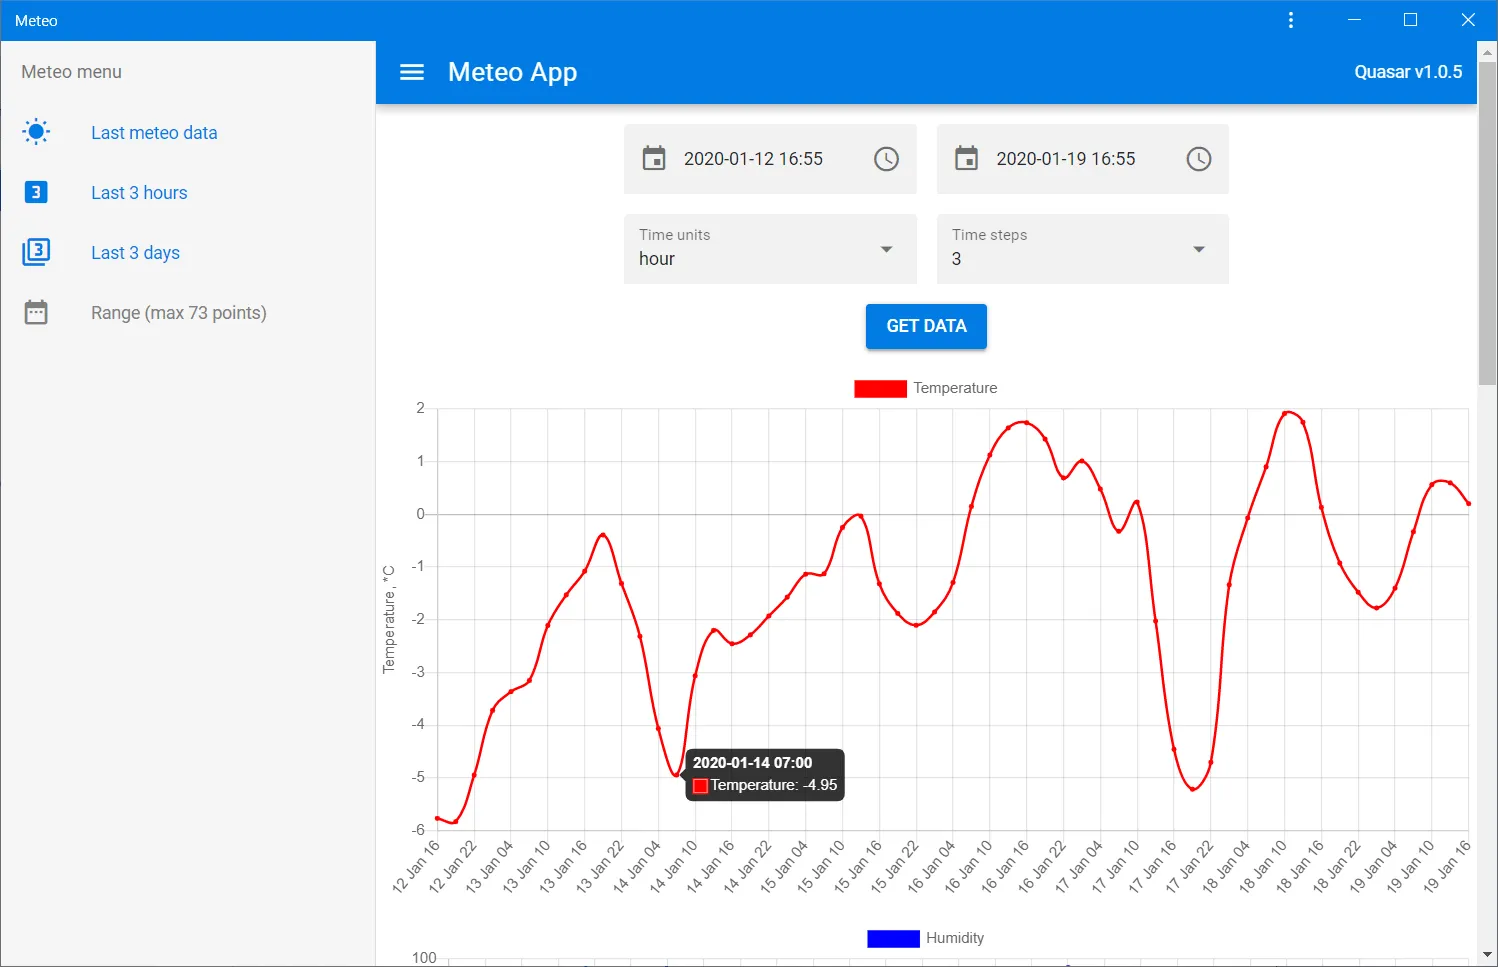Select Last 3 days menu item

coord(135,253)
